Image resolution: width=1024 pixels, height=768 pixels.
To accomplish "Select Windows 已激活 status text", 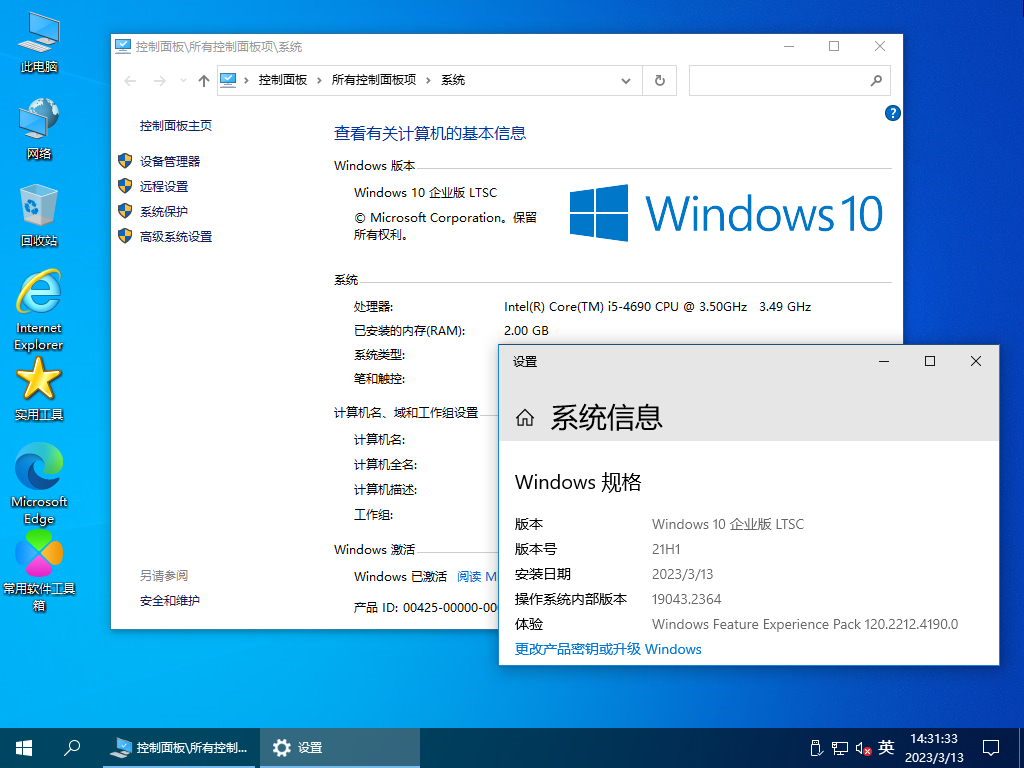I will point(400,576).
